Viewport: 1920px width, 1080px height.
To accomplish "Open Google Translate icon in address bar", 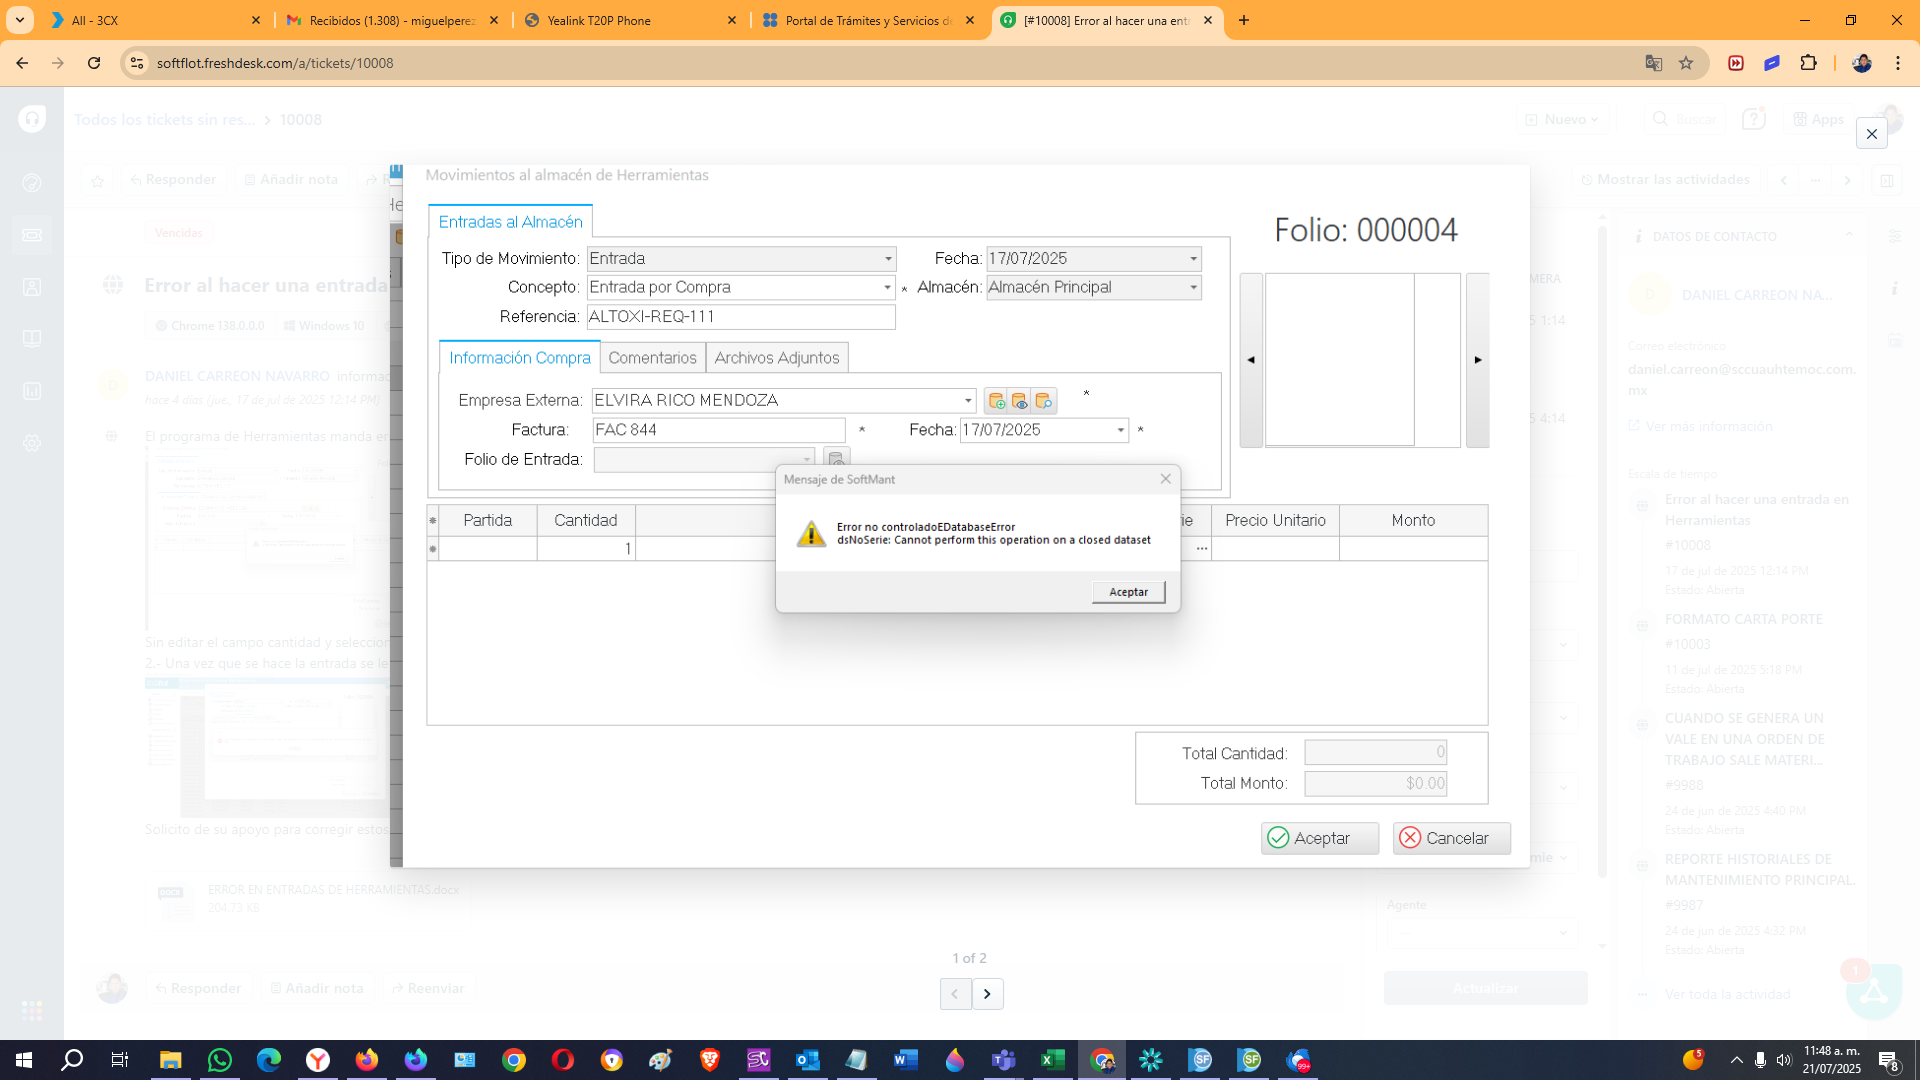I will pyautogui.click(x=1653, y=63).
